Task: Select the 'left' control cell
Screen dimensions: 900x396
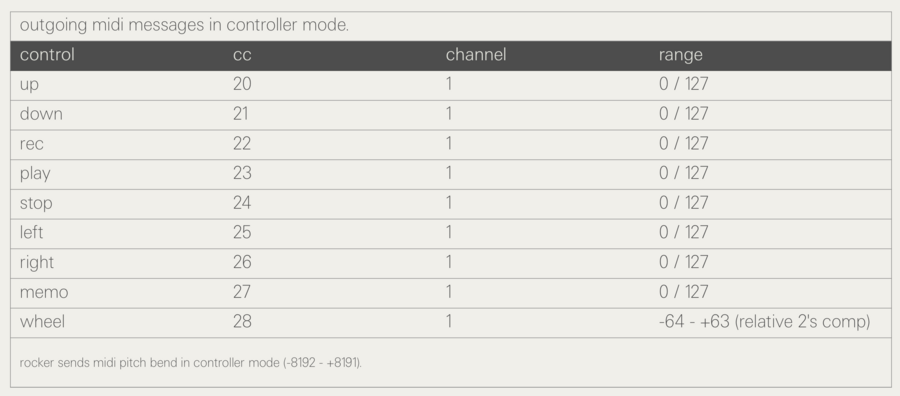Action: tap(31, 232)
